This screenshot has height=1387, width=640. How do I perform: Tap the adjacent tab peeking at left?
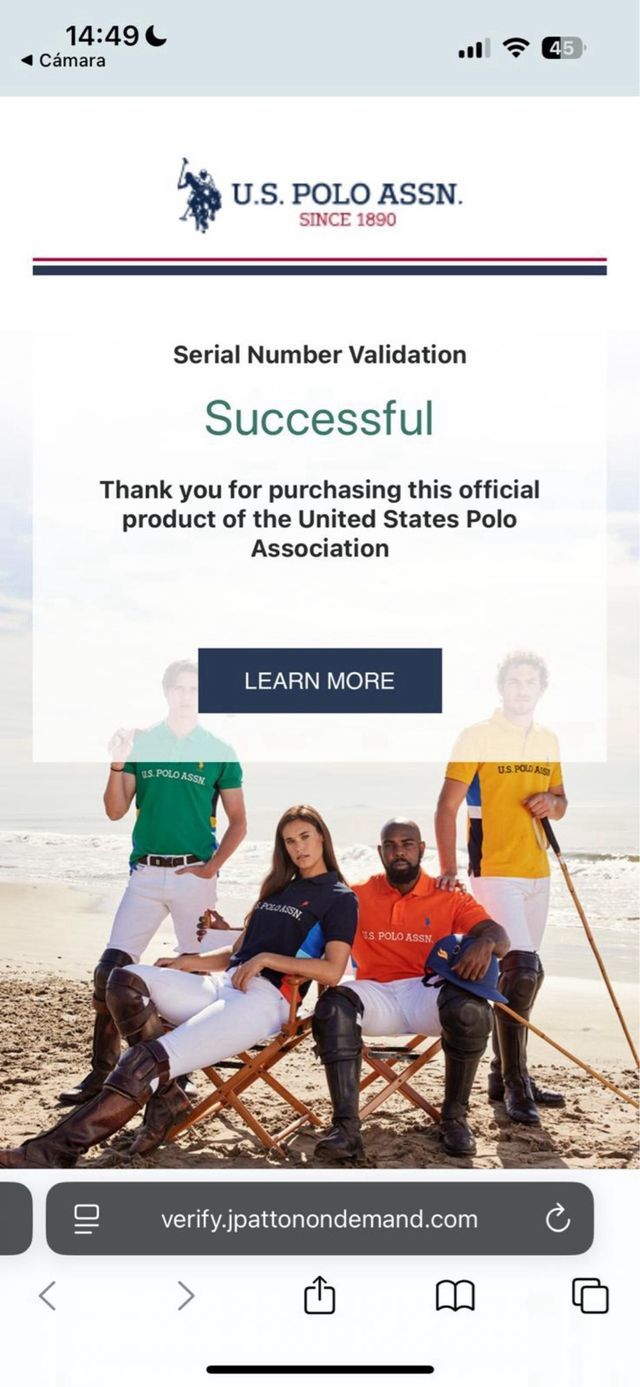click(x=15, y=1218)
